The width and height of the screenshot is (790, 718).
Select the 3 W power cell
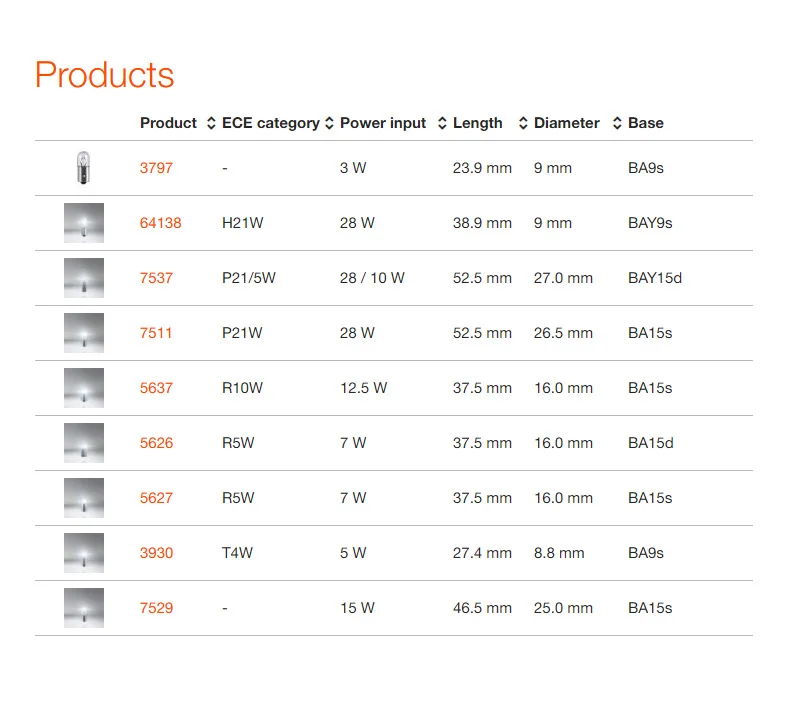coord(353,168)
